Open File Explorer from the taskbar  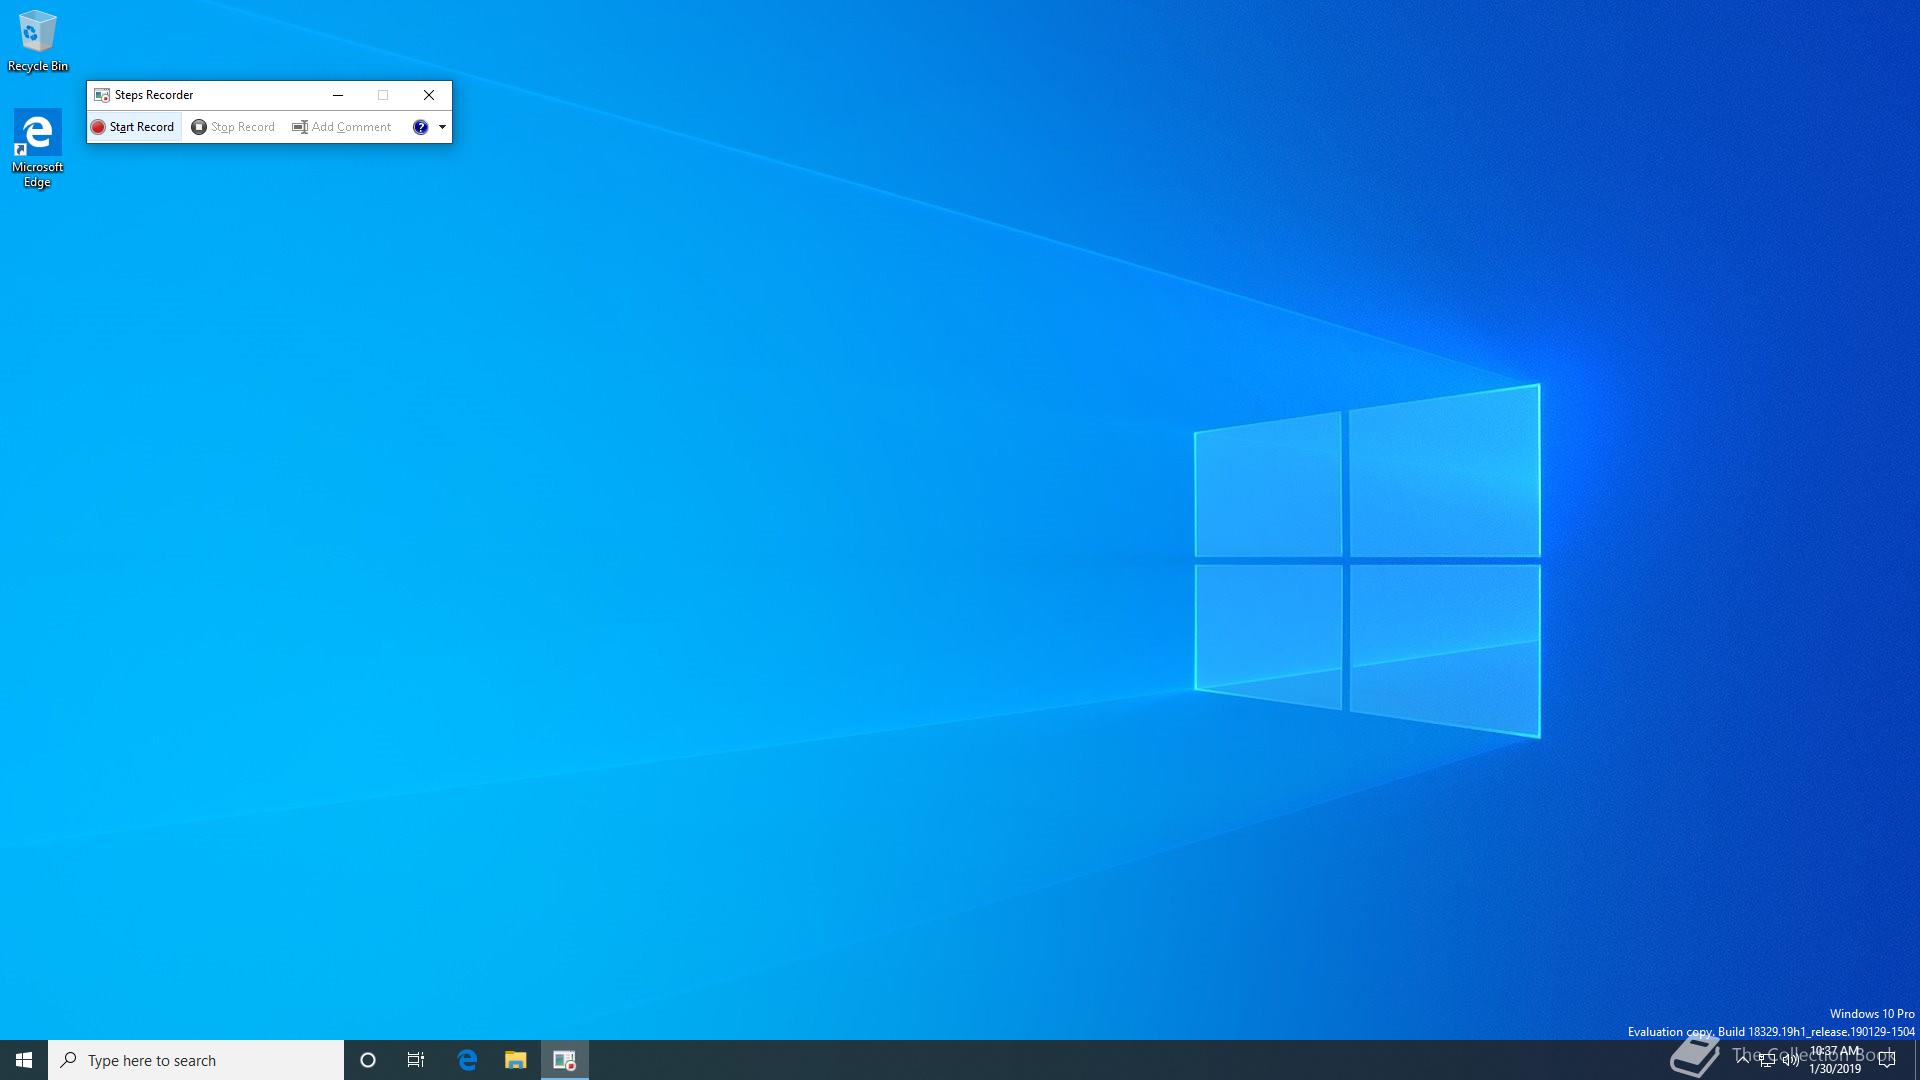[x=515, y=1060]
